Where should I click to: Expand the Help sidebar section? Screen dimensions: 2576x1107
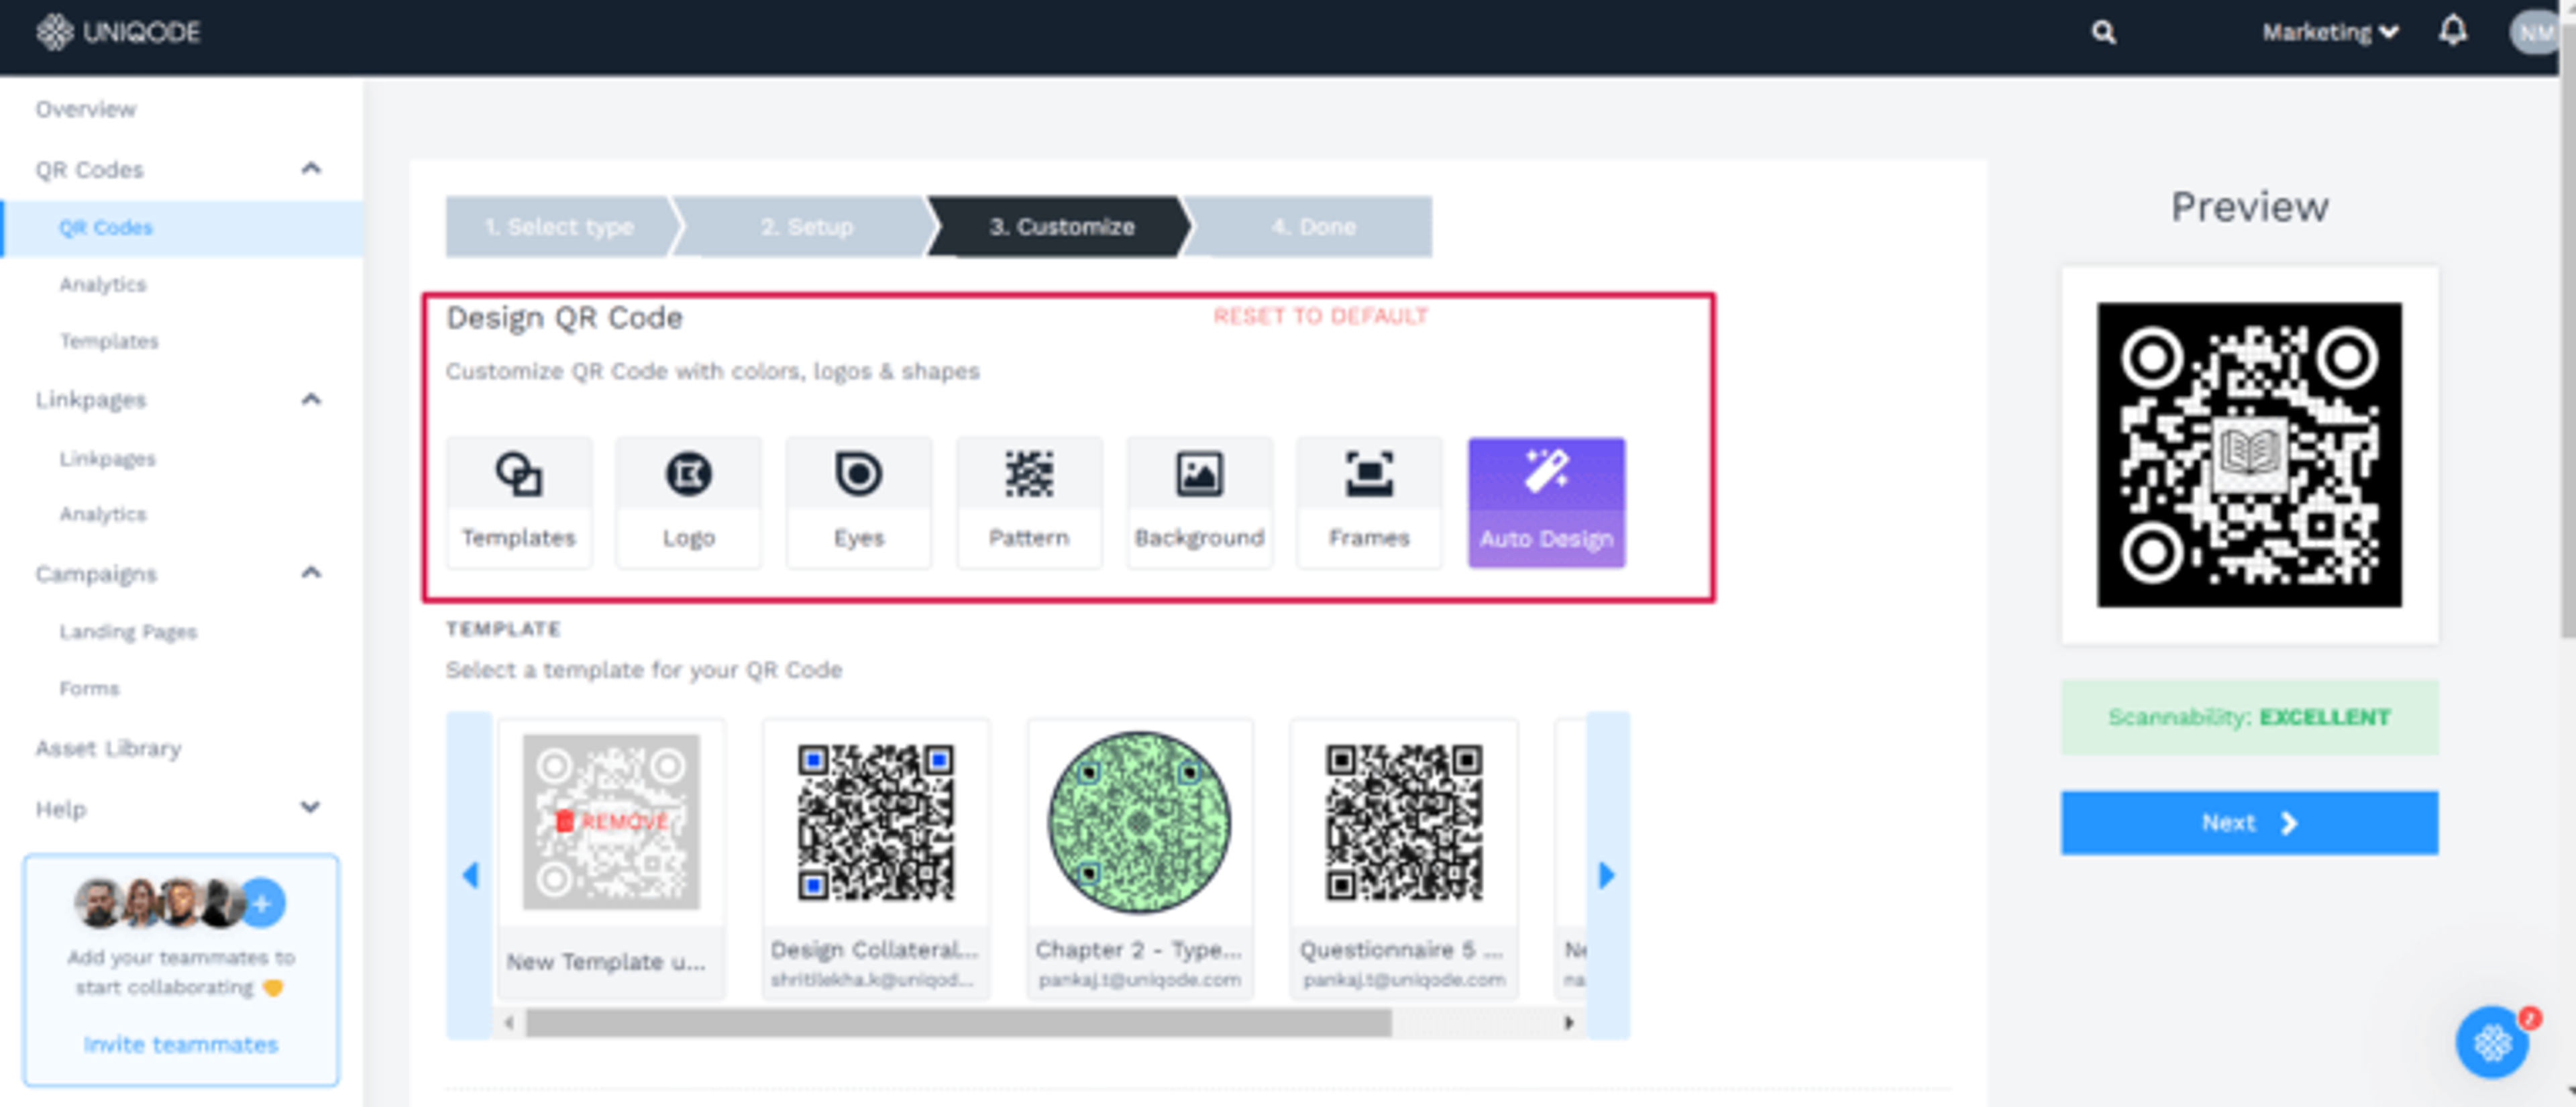point(311,808)
